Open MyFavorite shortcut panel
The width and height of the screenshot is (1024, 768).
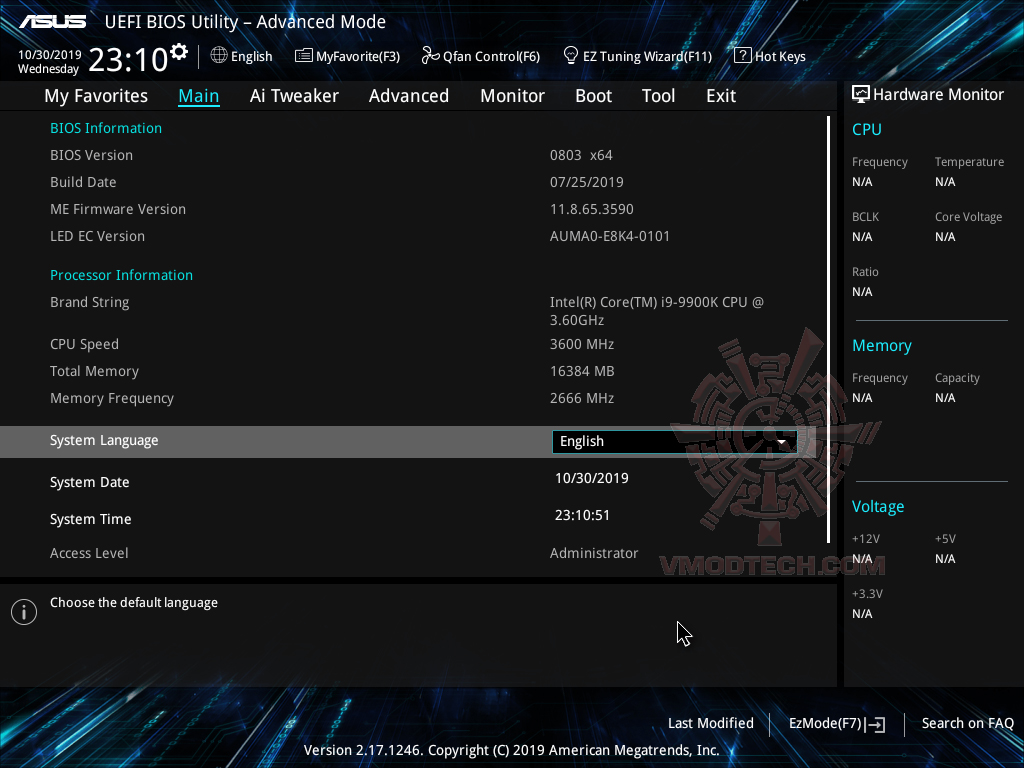347,56
